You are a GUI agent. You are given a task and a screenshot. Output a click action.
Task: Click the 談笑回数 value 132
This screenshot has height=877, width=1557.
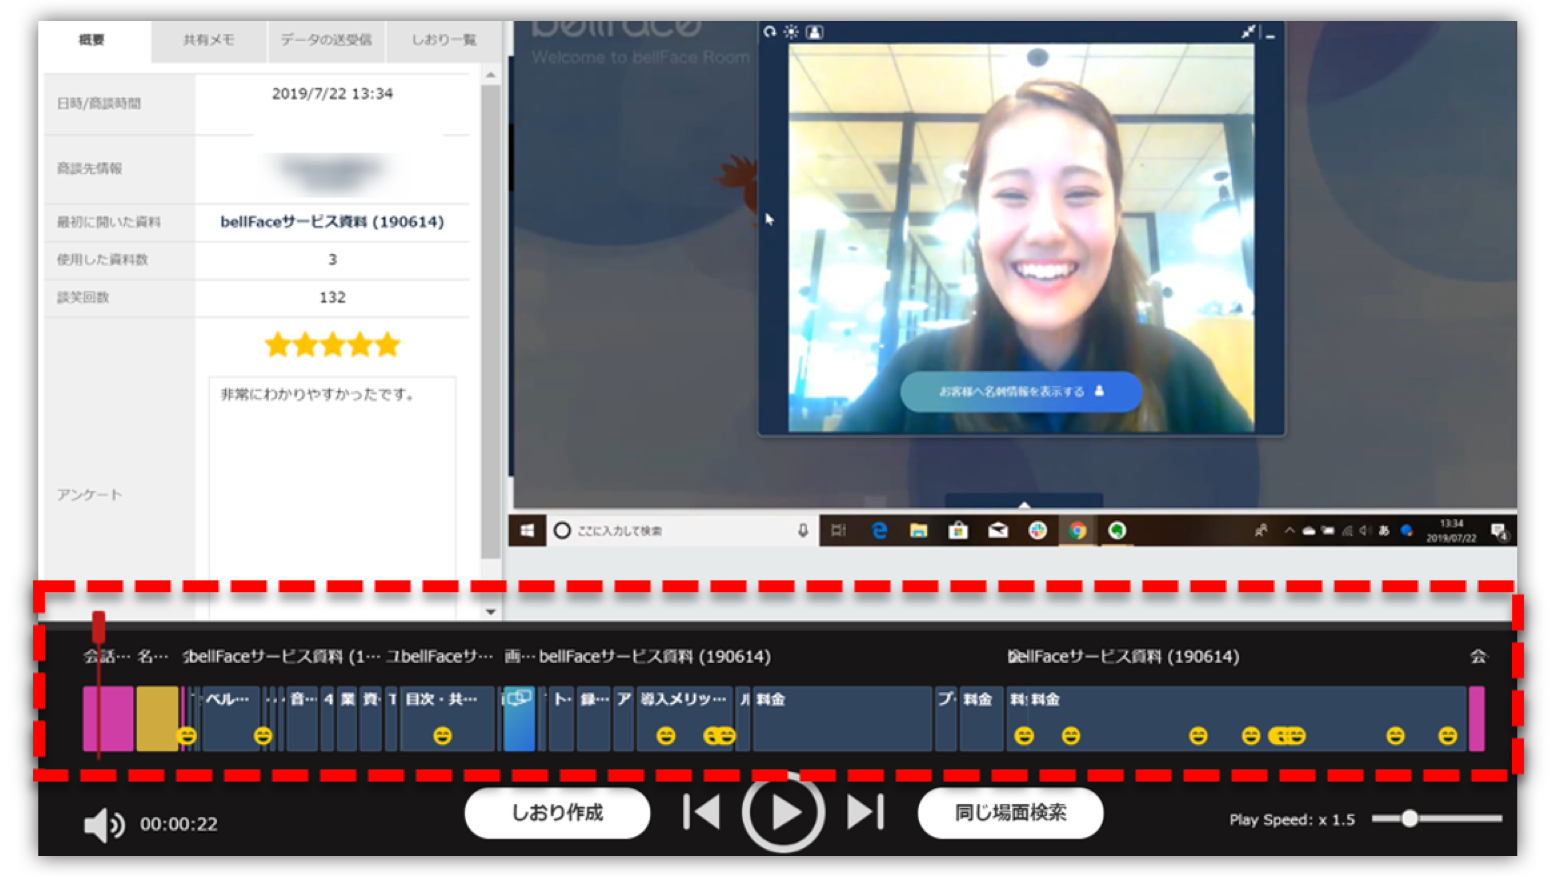(x=332, y=297)
